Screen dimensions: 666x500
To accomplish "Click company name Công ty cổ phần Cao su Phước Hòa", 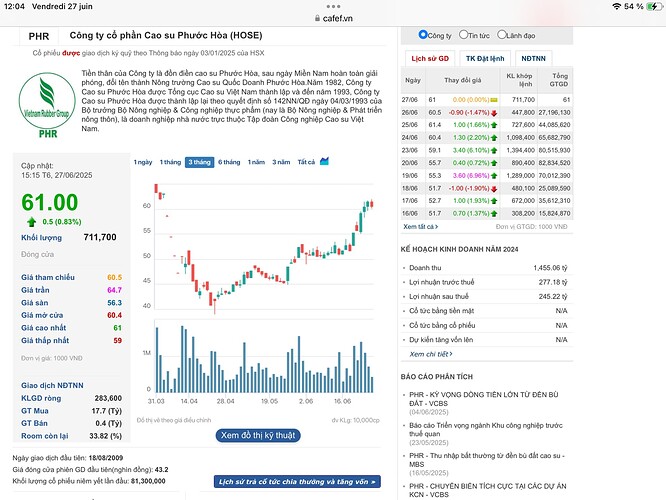I will click(x=166, y=36).
